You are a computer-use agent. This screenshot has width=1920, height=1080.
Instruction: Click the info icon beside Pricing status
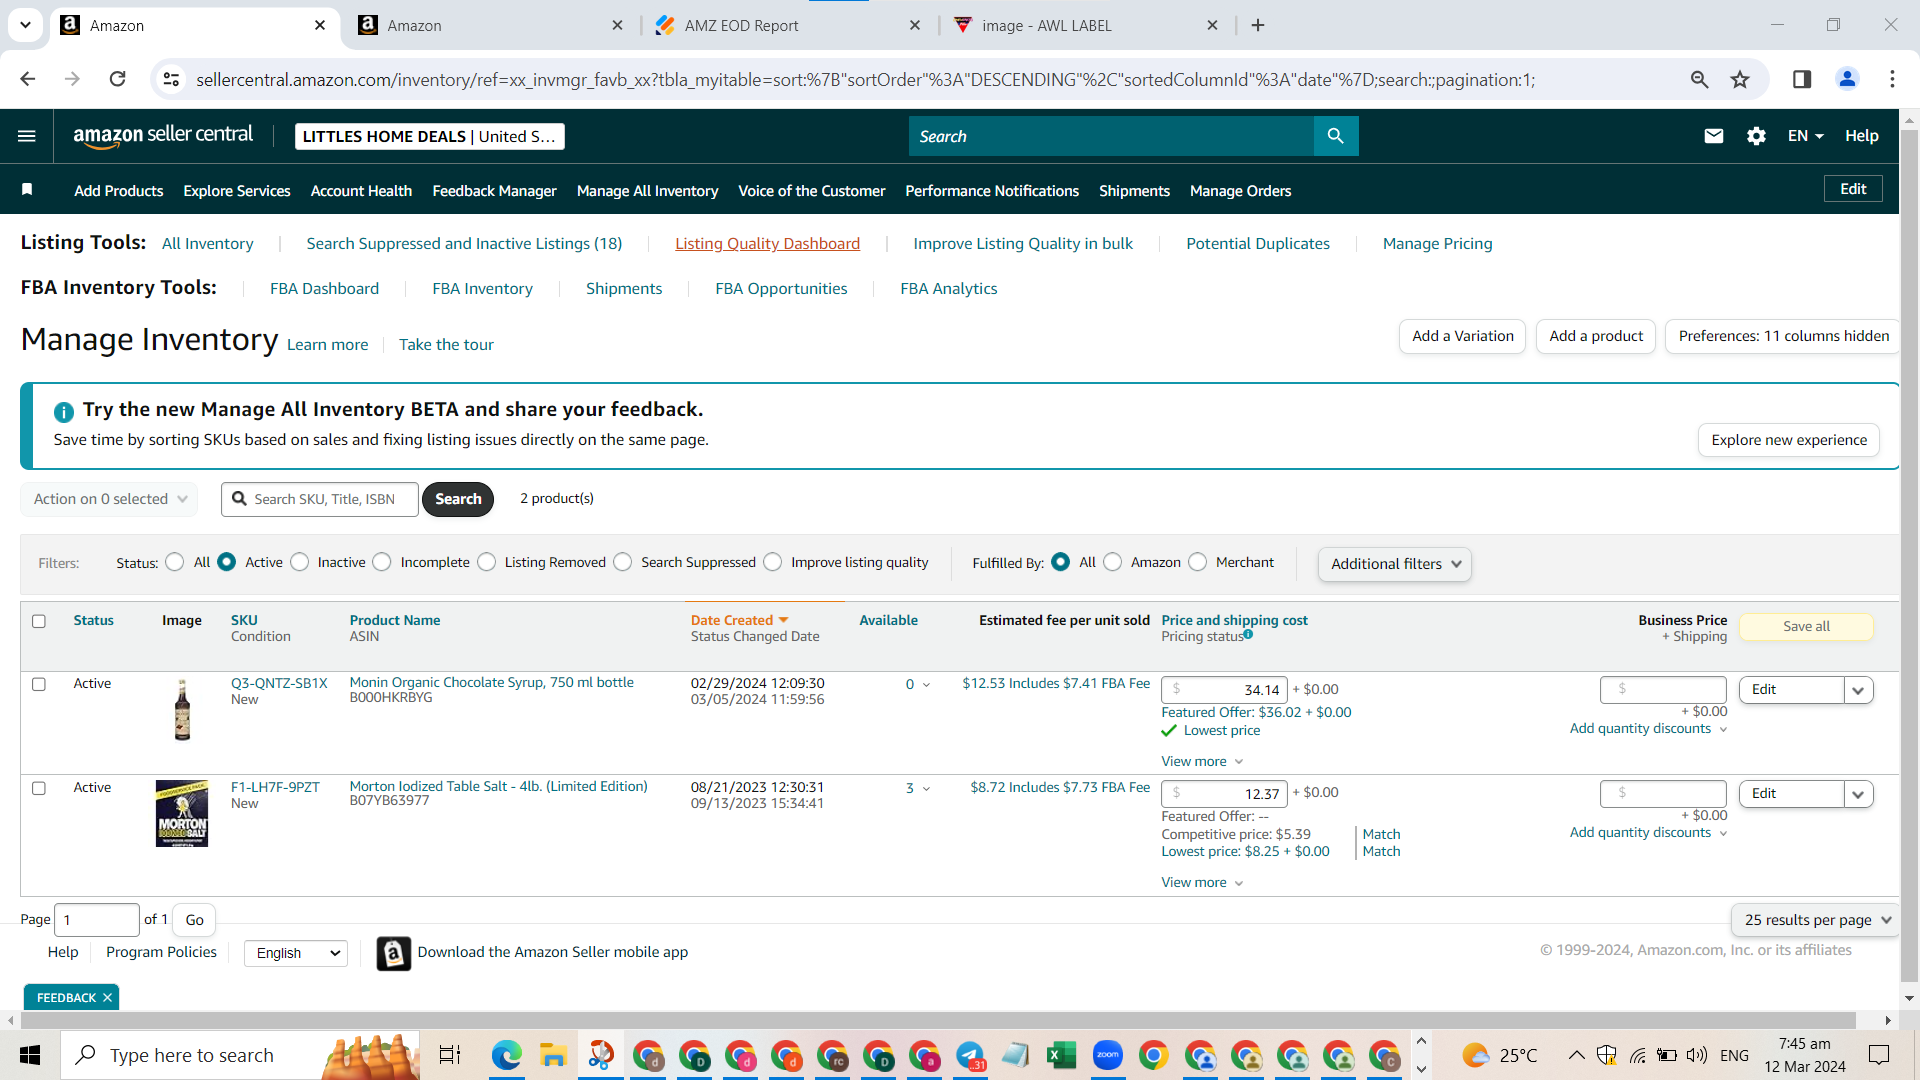[x=1248, y=634]
